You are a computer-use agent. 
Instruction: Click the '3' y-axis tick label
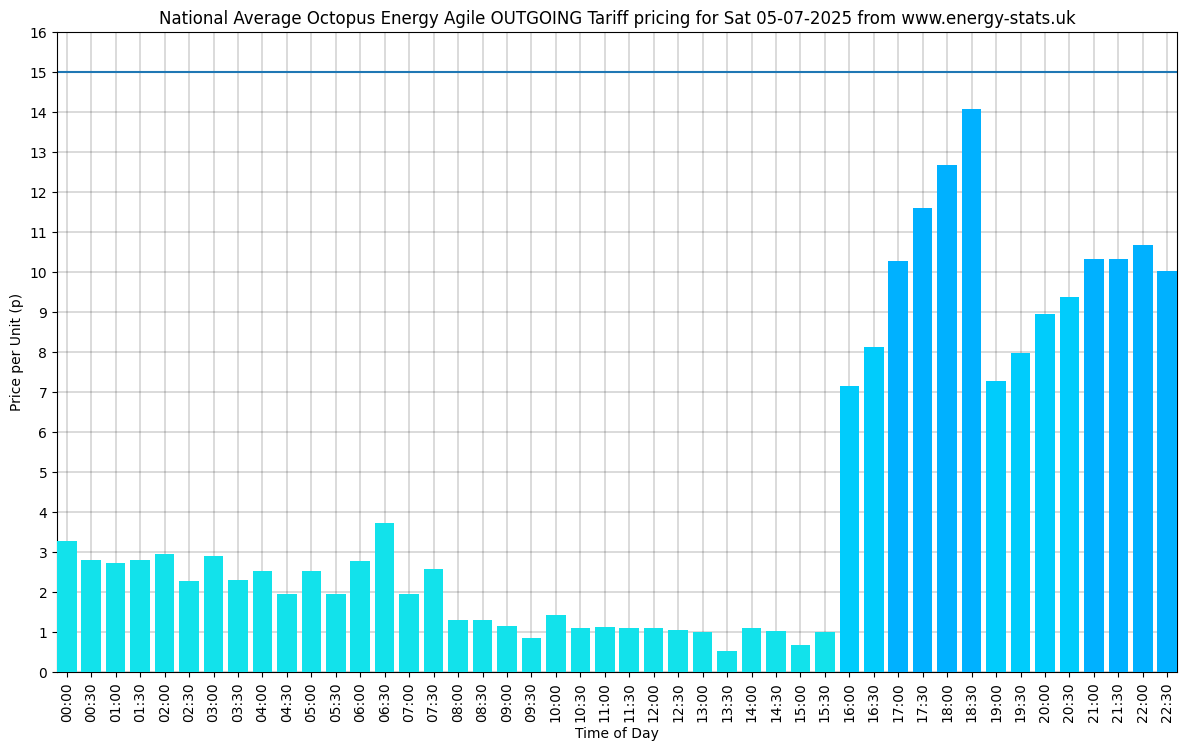point(42,553)
